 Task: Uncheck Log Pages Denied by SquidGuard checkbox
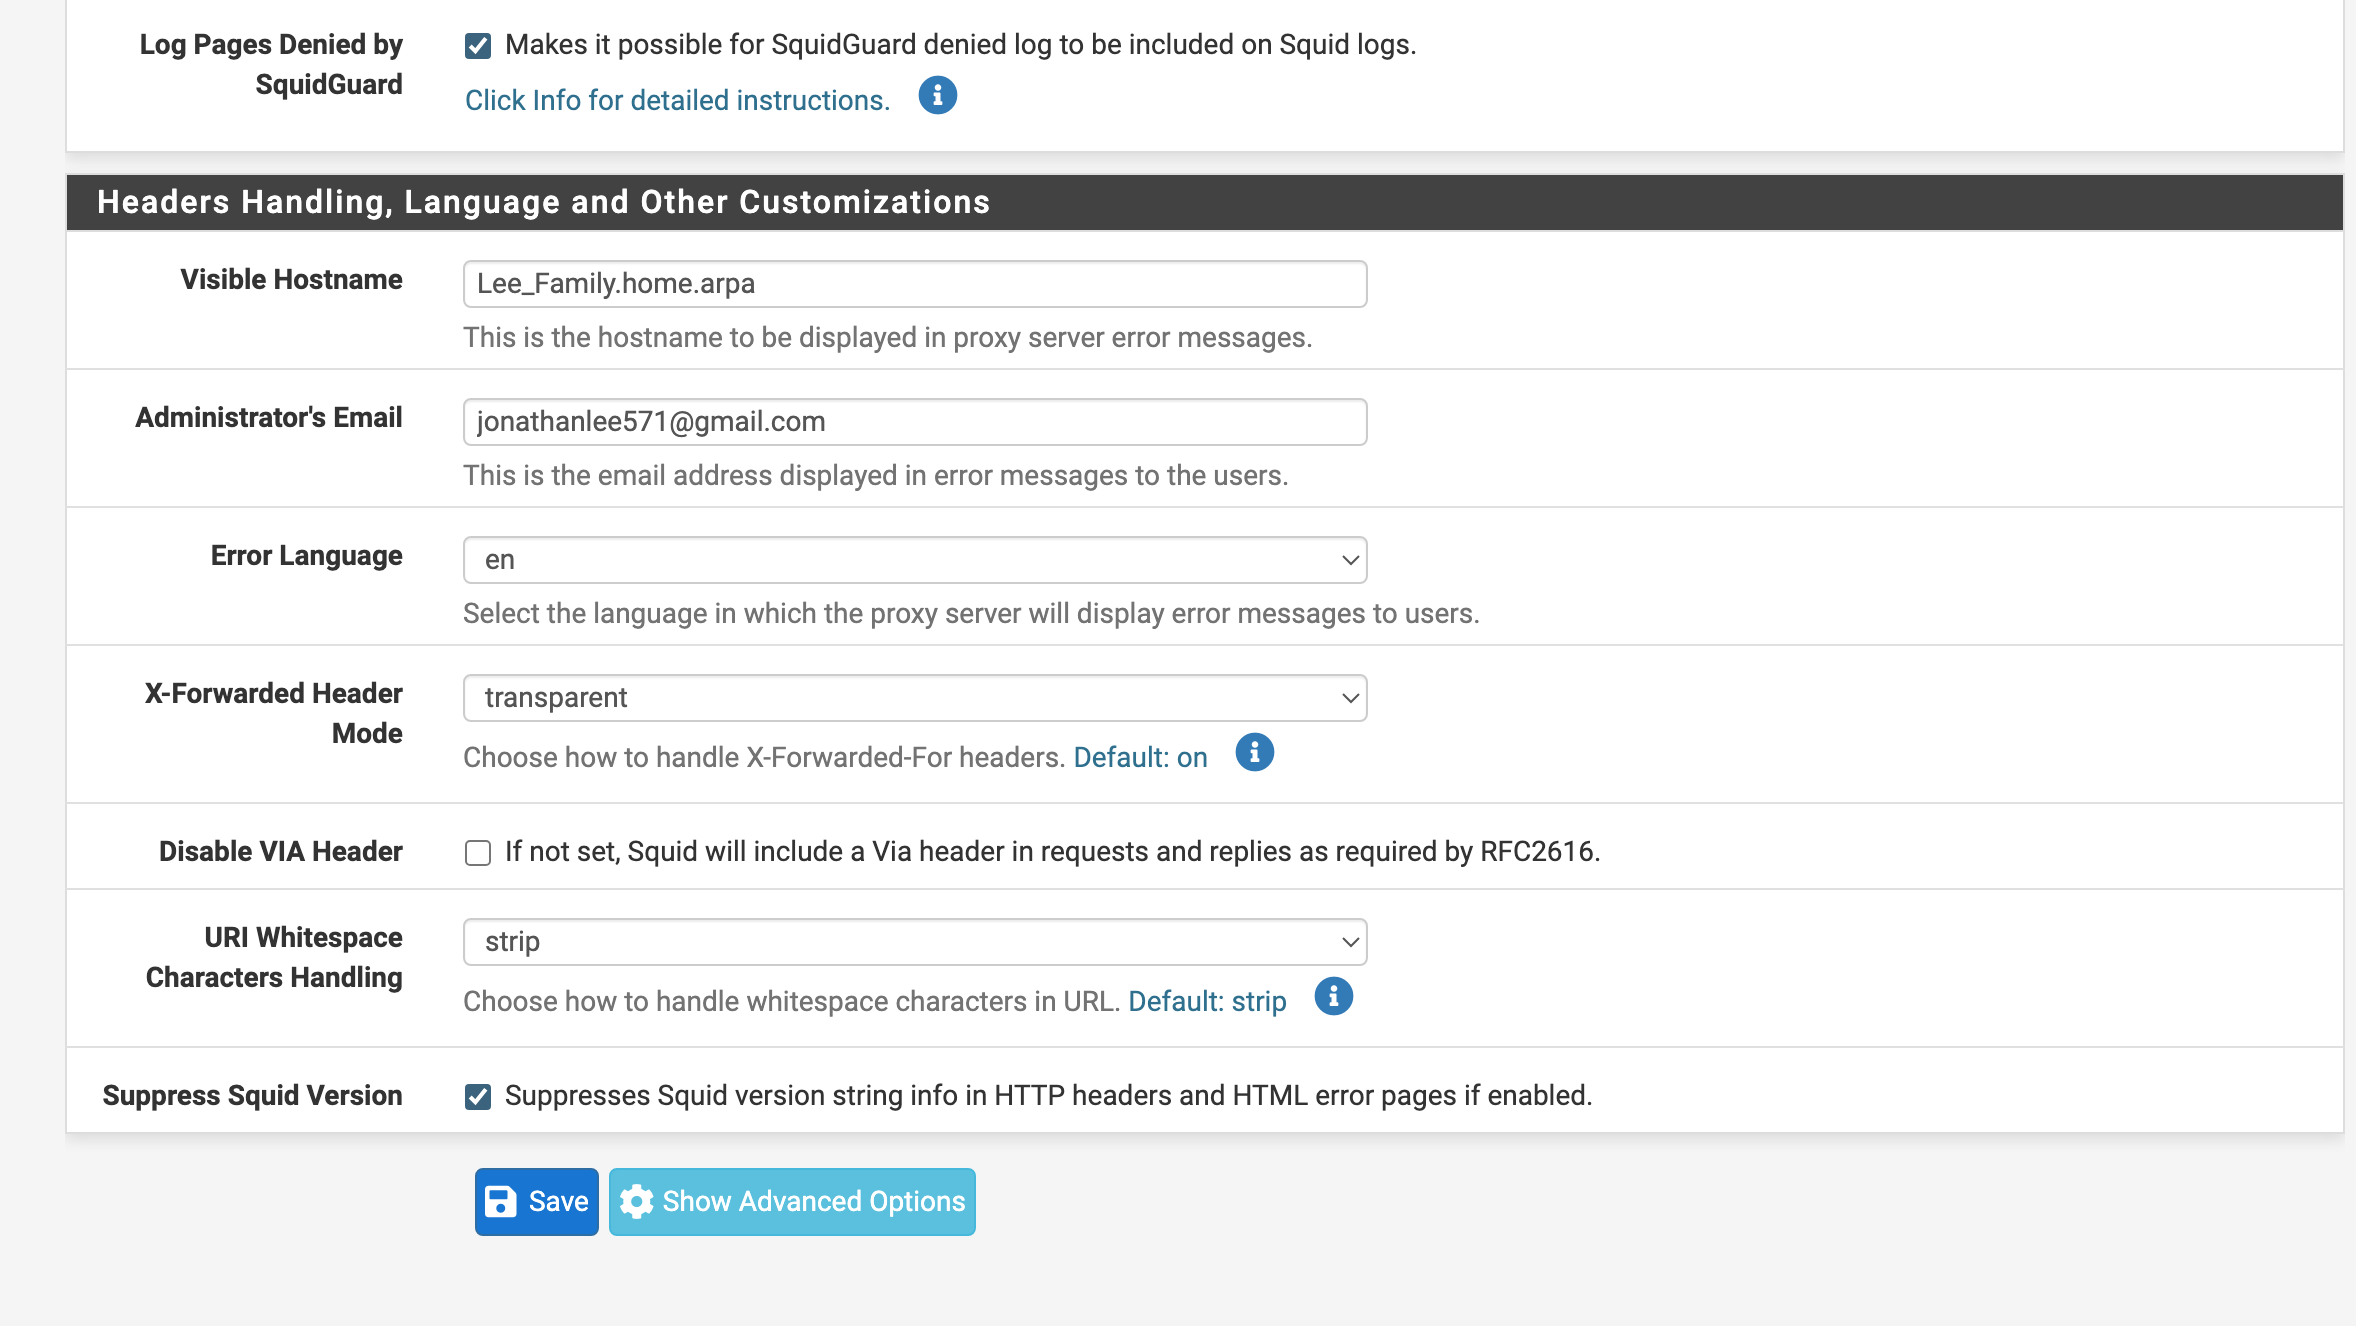(x=478, y=46)
